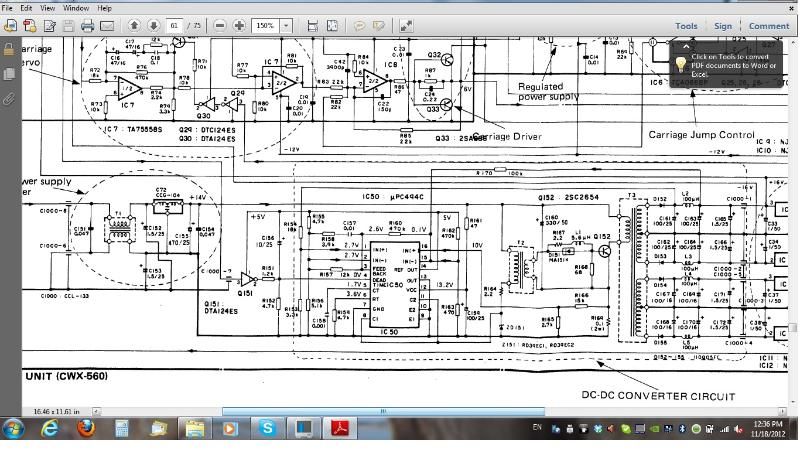Open the attachments paperclip panel
This screenshot has width=800, height=450.
click(9, 99)
